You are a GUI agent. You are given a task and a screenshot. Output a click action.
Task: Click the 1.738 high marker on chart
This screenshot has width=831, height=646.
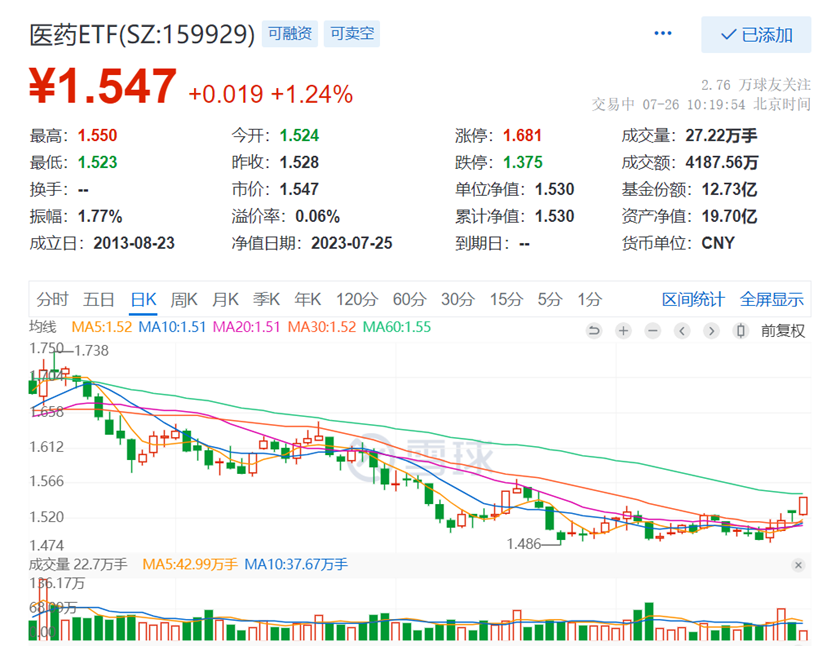(x=91, y=351)
